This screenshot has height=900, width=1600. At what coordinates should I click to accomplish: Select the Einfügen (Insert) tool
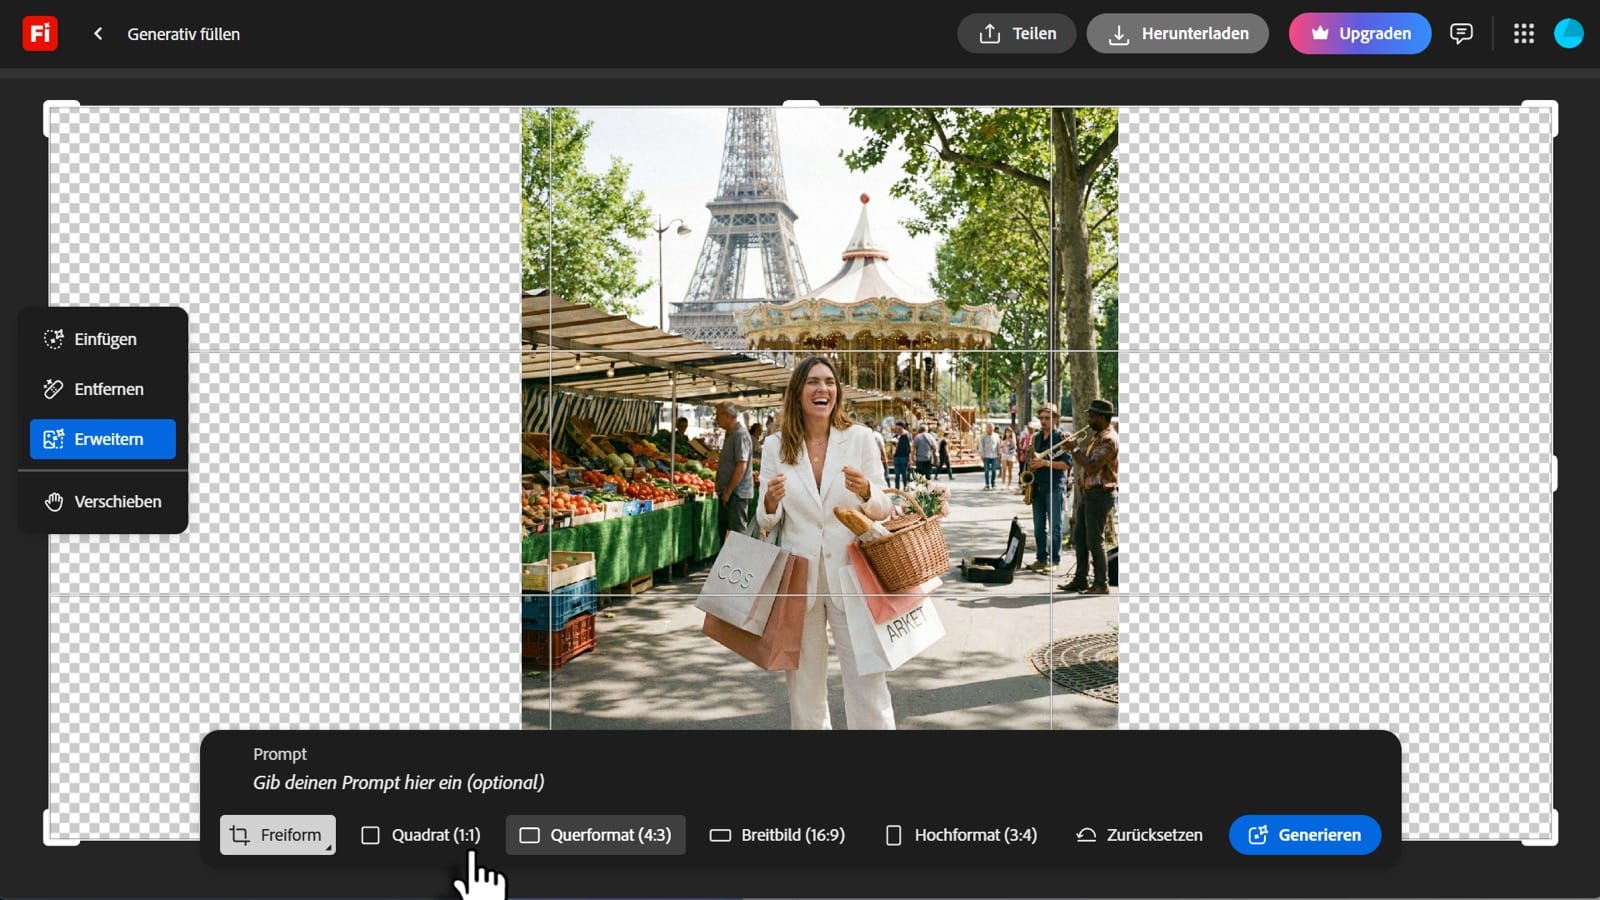[x=104, y=339]
